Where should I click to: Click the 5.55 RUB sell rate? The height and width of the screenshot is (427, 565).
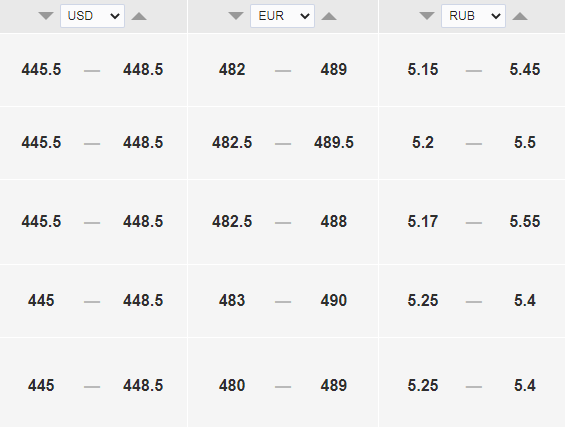click(525, 221)
